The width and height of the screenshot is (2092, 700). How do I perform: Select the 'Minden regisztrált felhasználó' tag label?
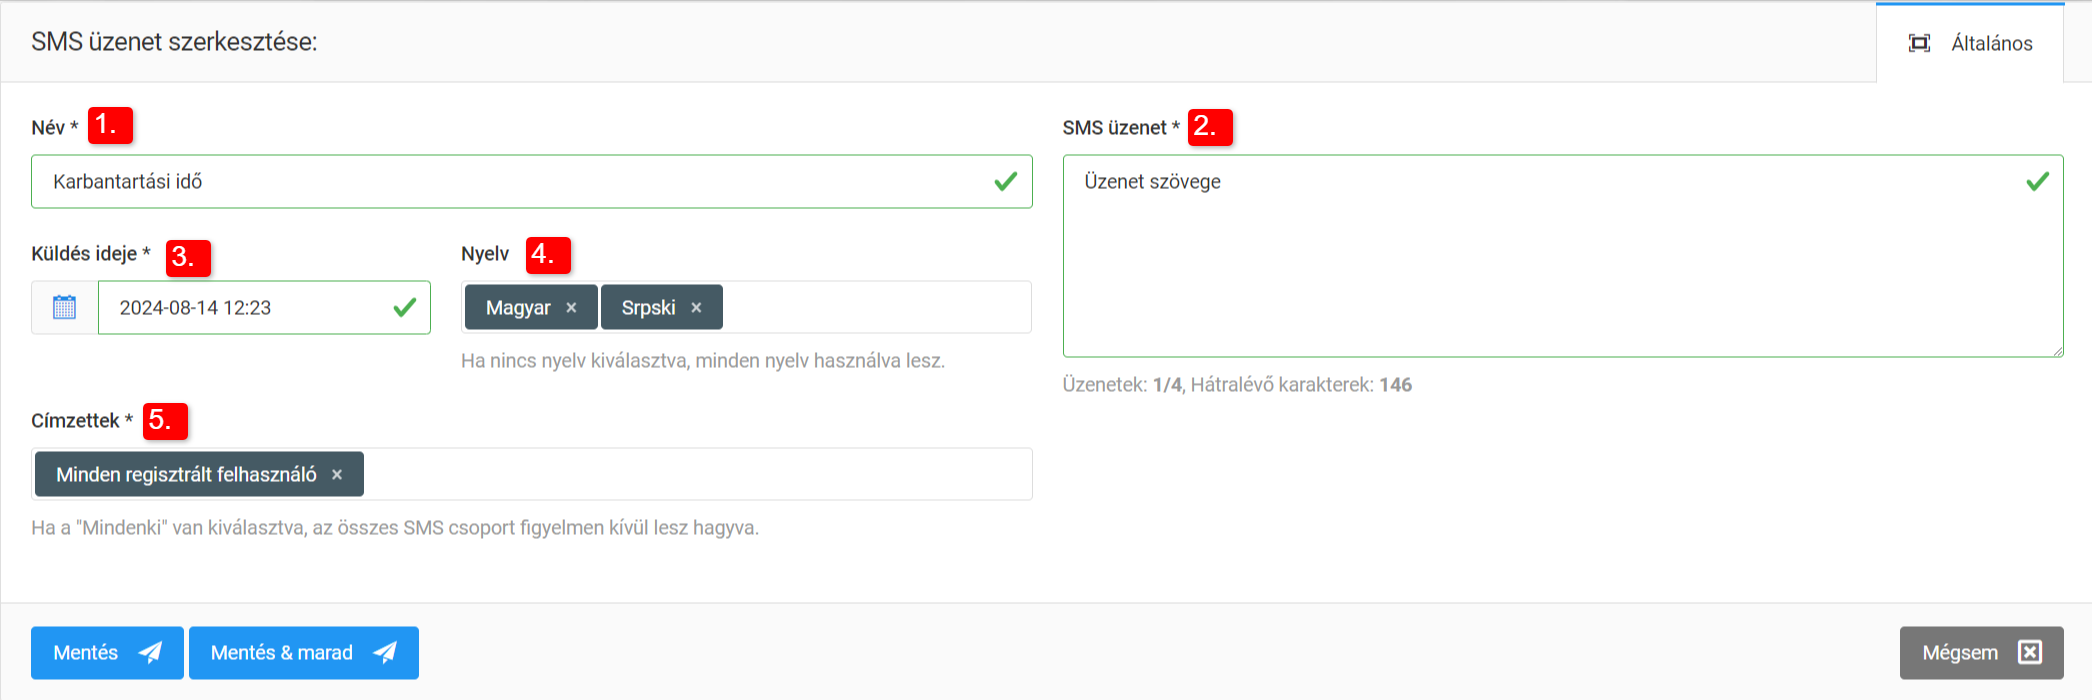(x=186, y=475)
